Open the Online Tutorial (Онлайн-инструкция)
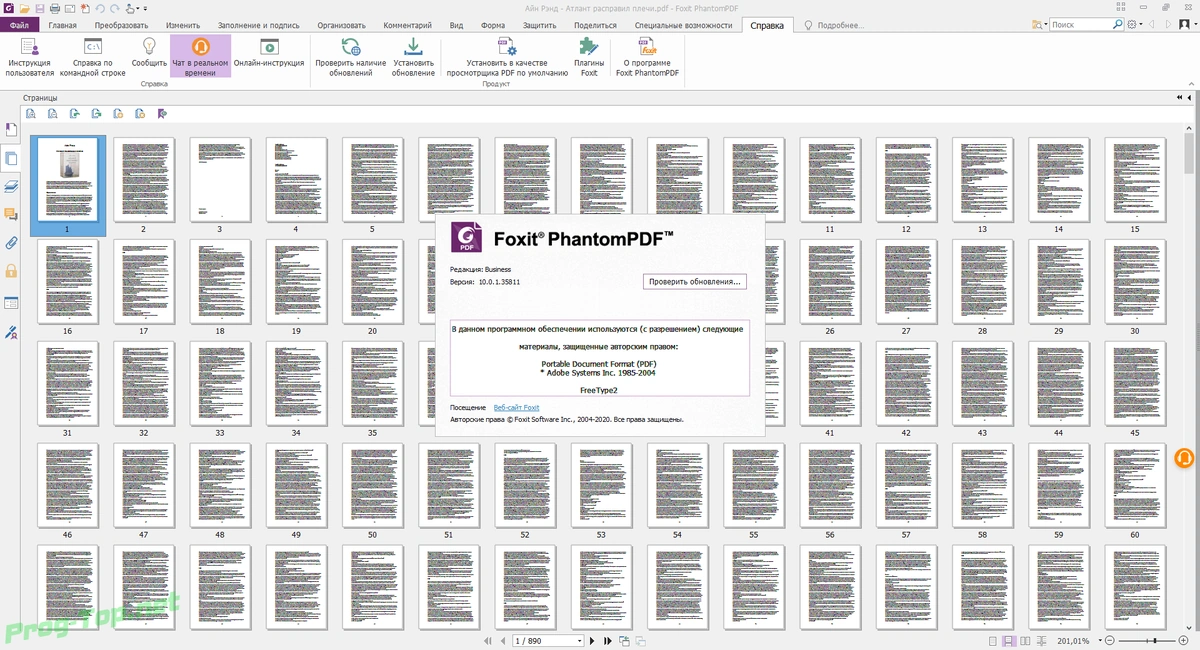Screen dimensions: 1200x650 click(269, 53)
